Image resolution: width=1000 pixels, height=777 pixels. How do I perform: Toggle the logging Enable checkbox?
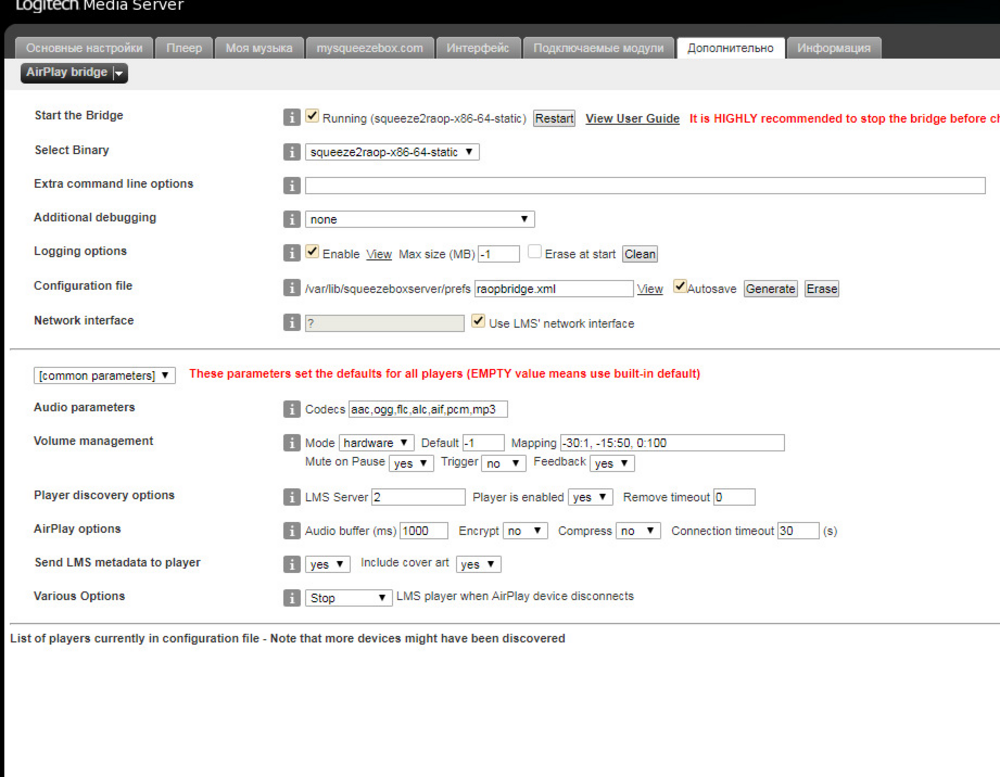(312, 251)
